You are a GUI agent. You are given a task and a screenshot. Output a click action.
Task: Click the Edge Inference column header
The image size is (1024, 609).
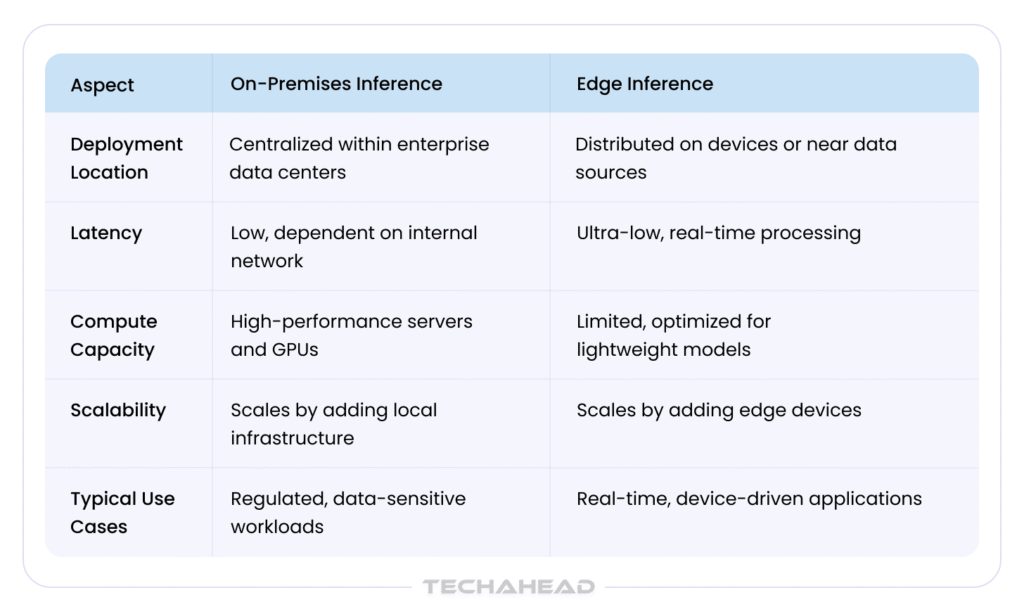pos(644,84)
